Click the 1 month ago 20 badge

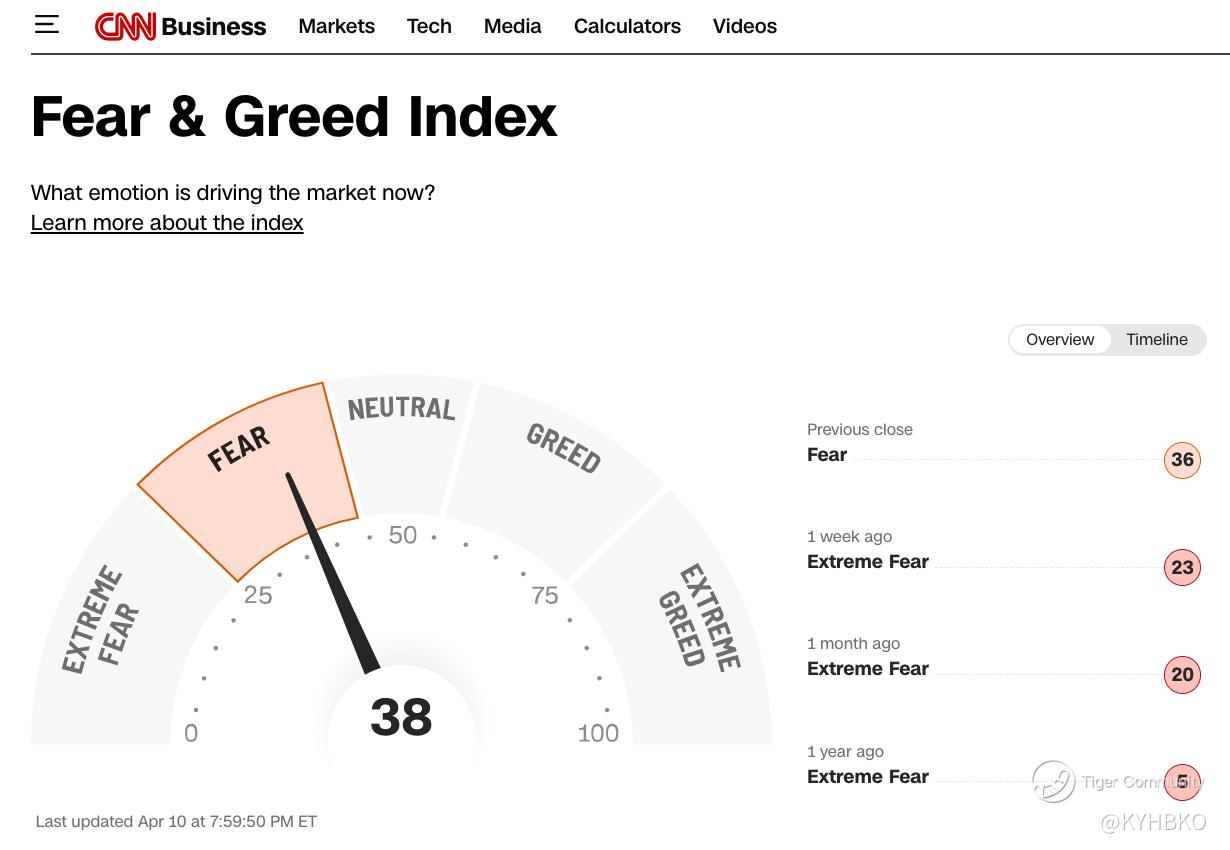1182,675
